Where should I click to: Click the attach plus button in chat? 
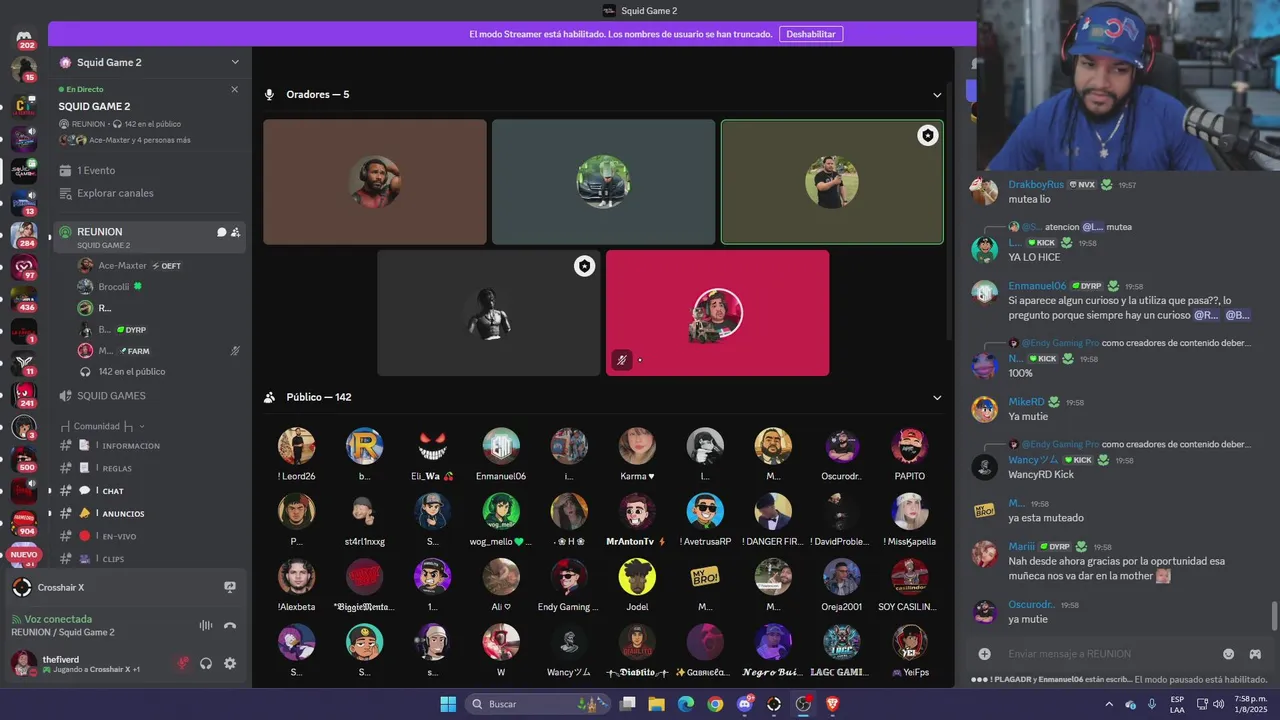pyautogui.click(x=984, y=654)
